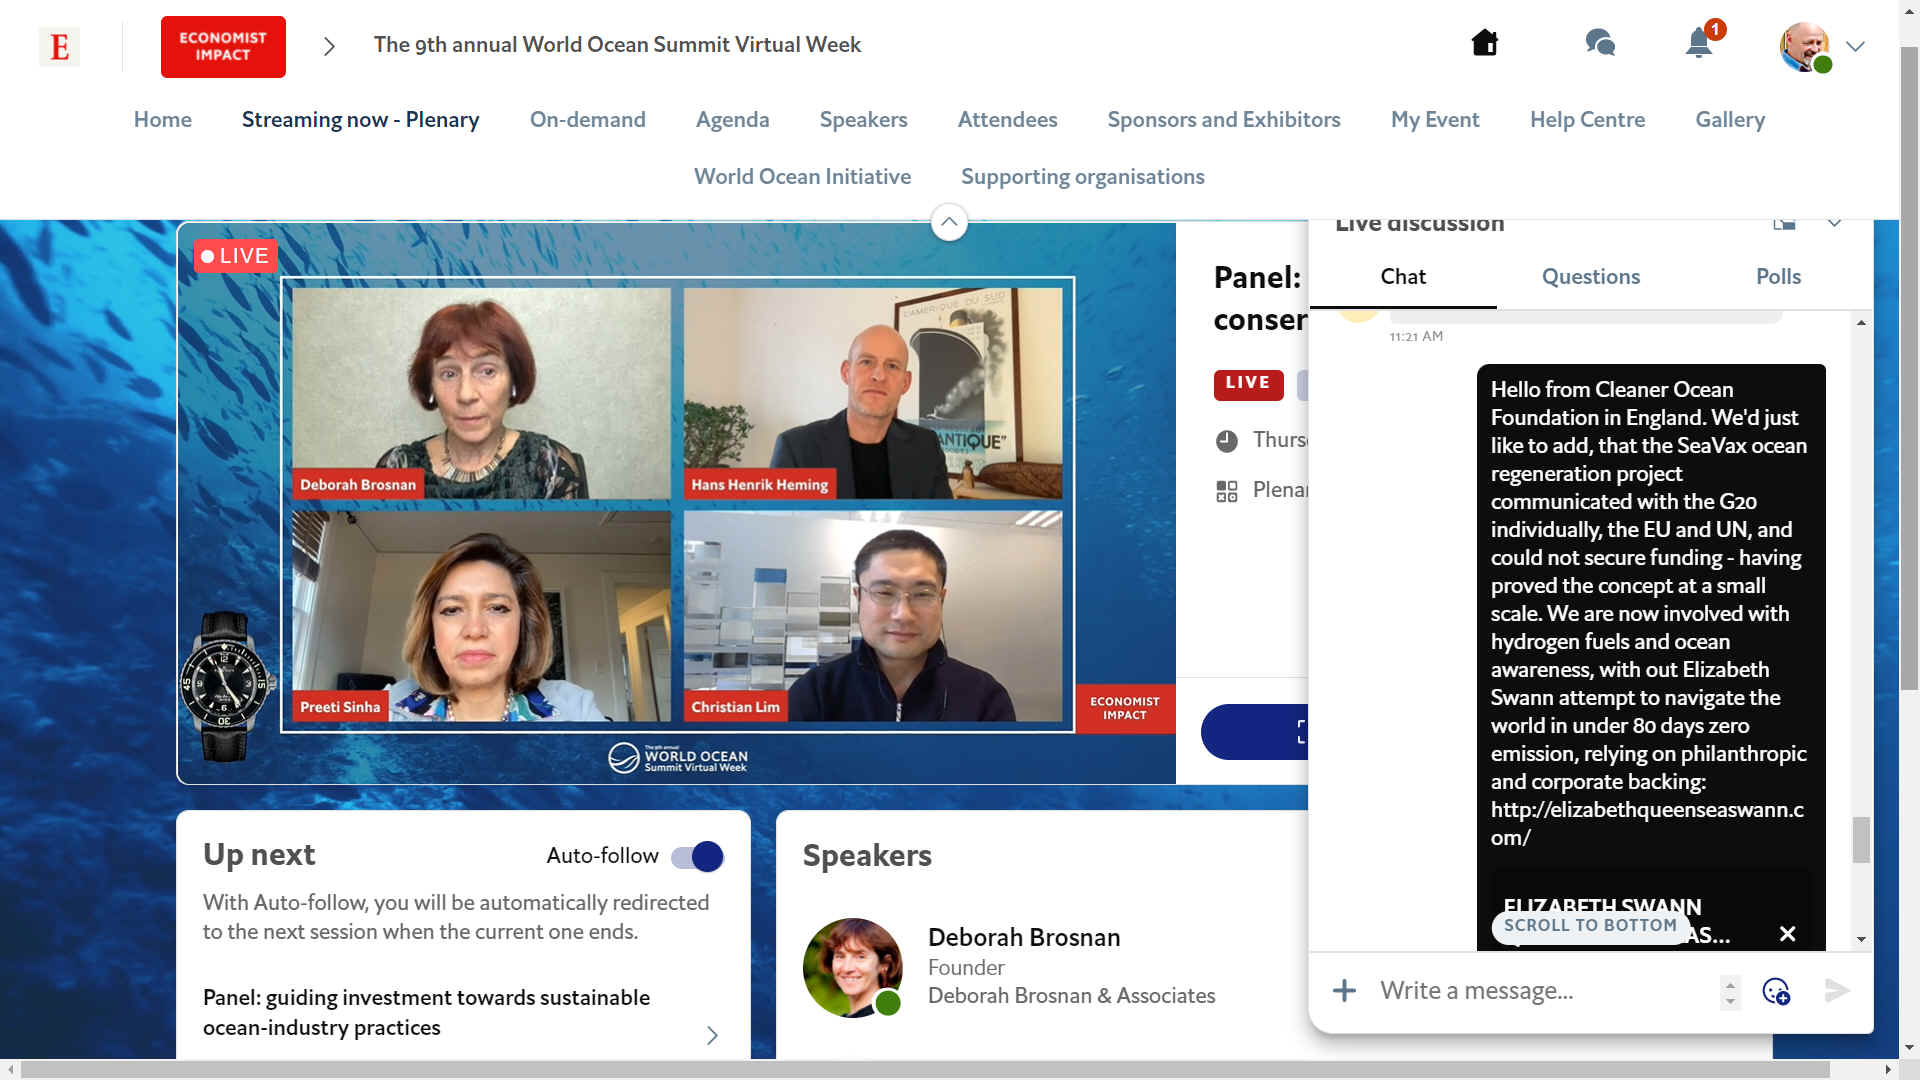The image size is (1920, 1080).
Task: Go to the home house icon
Action: 1485,43
